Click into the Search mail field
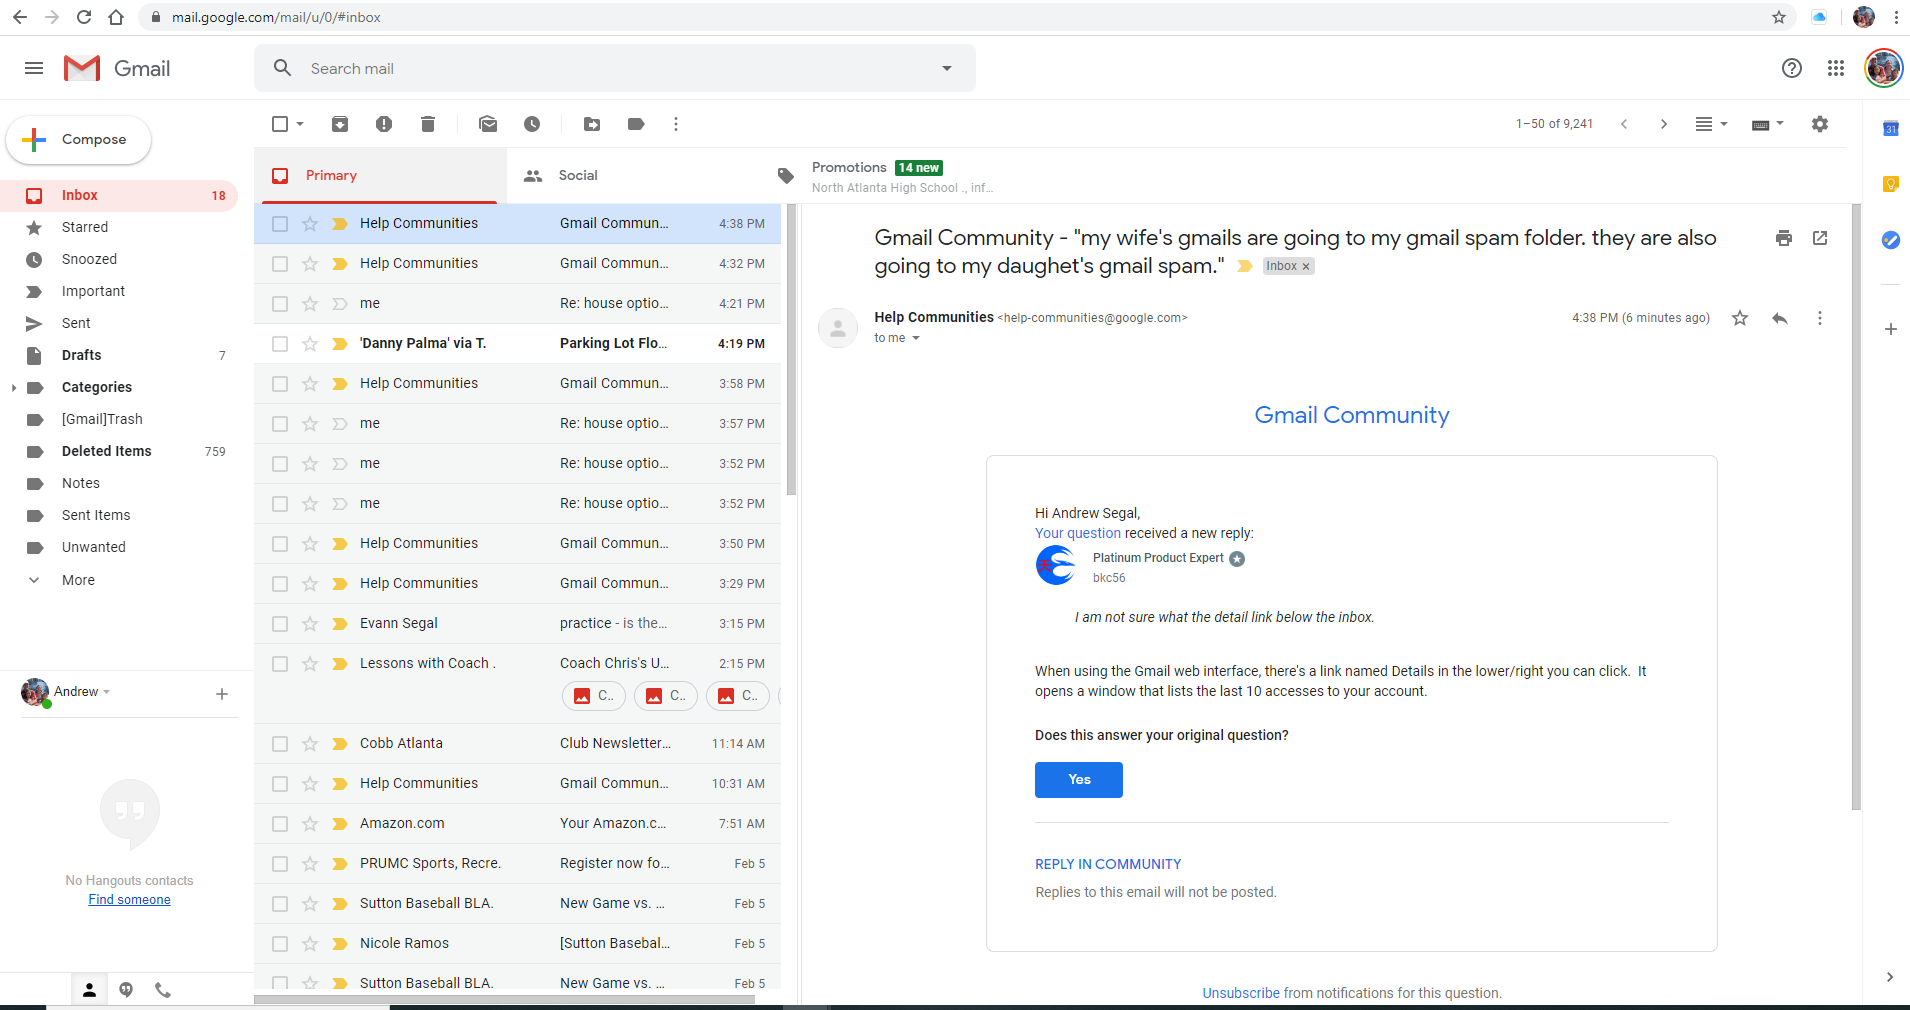 (x=615, y=68)
